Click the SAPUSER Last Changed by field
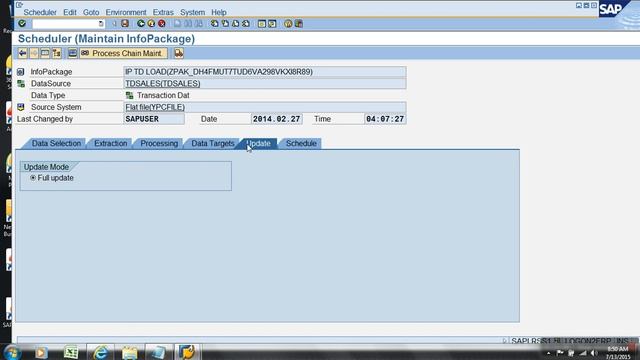This screenshot has width=640, height=360. coord(153,119)
